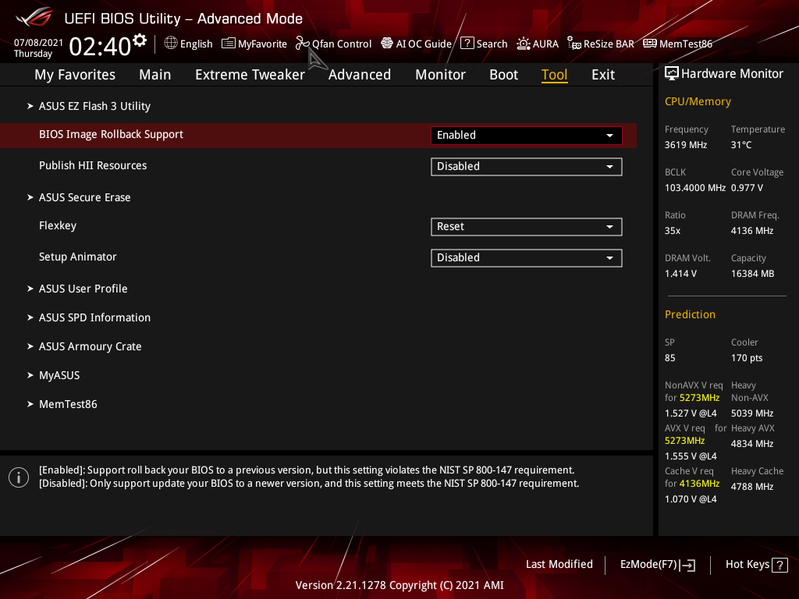Click CPU/Memory heading
The image size is (799, 599).
coord(698,101)
